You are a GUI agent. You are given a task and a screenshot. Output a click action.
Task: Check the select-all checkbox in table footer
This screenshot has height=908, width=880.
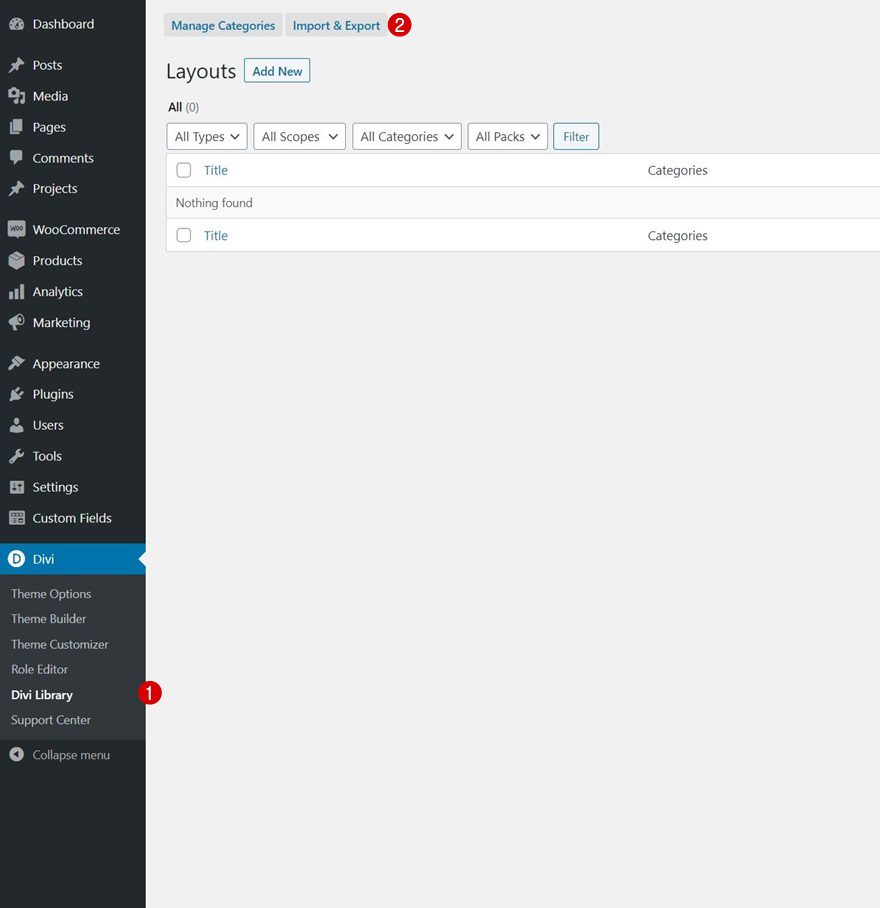pos(183,235)
